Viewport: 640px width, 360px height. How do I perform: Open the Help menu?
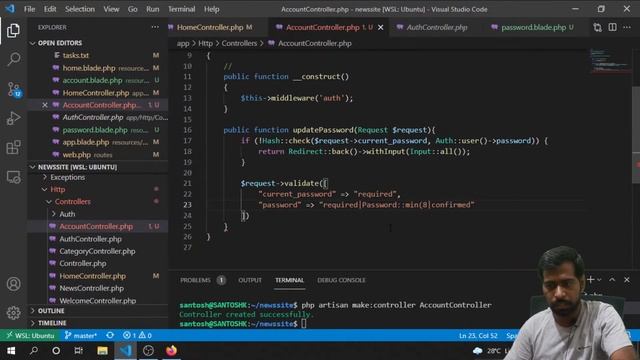coord(211,9)
